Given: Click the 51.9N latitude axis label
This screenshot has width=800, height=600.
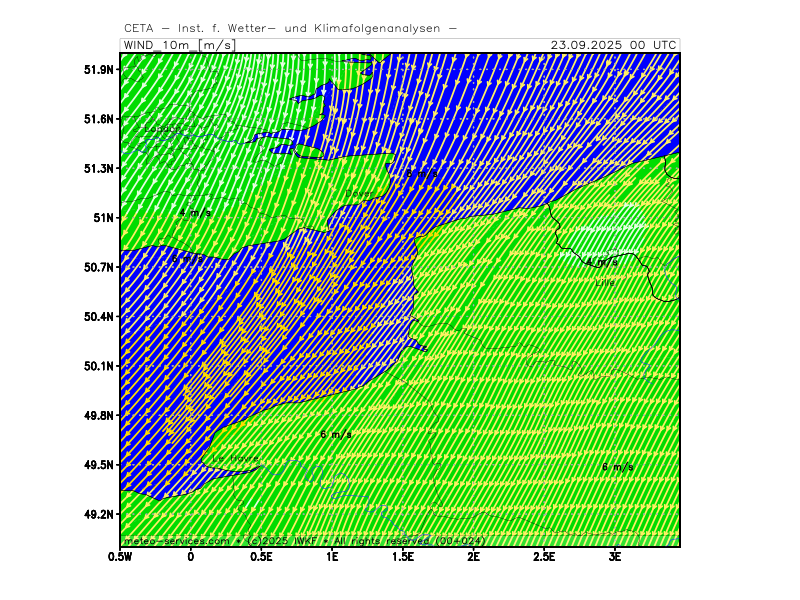Looking at the screenshot, I should click(x=98, y=70).
